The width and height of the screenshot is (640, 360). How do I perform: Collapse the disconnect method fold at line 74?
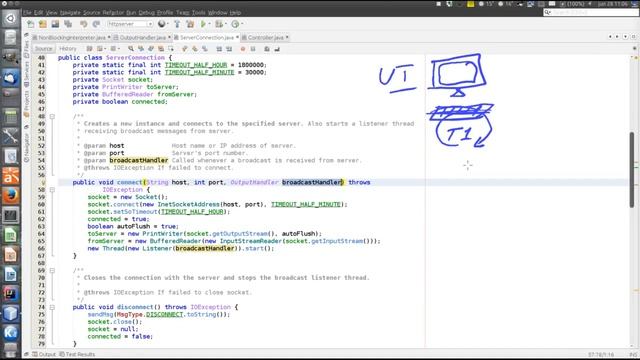[x=52, y=307]
